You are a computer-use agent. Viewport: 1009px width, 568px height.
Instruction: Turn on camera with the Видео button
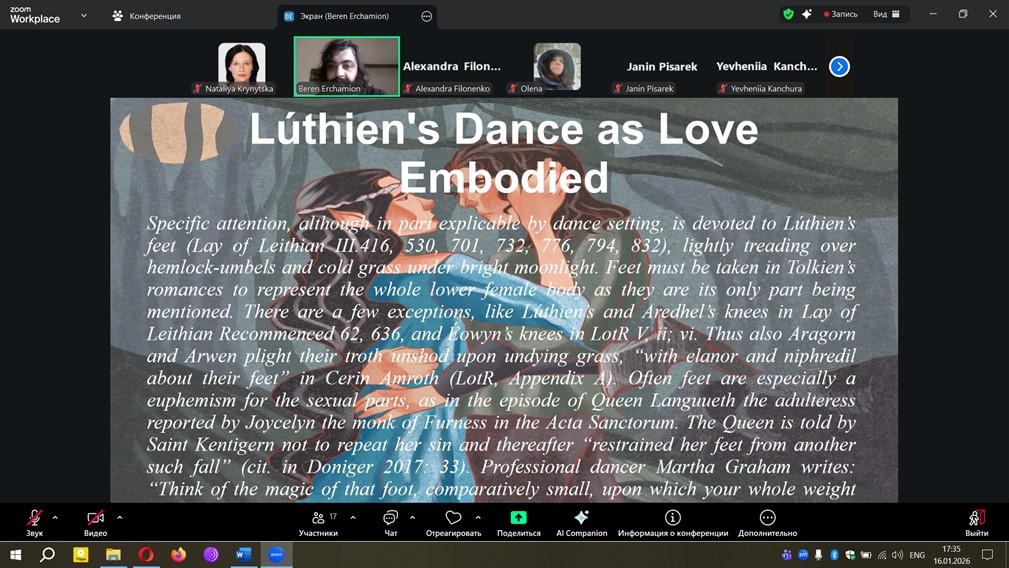[x=95, y=520]
